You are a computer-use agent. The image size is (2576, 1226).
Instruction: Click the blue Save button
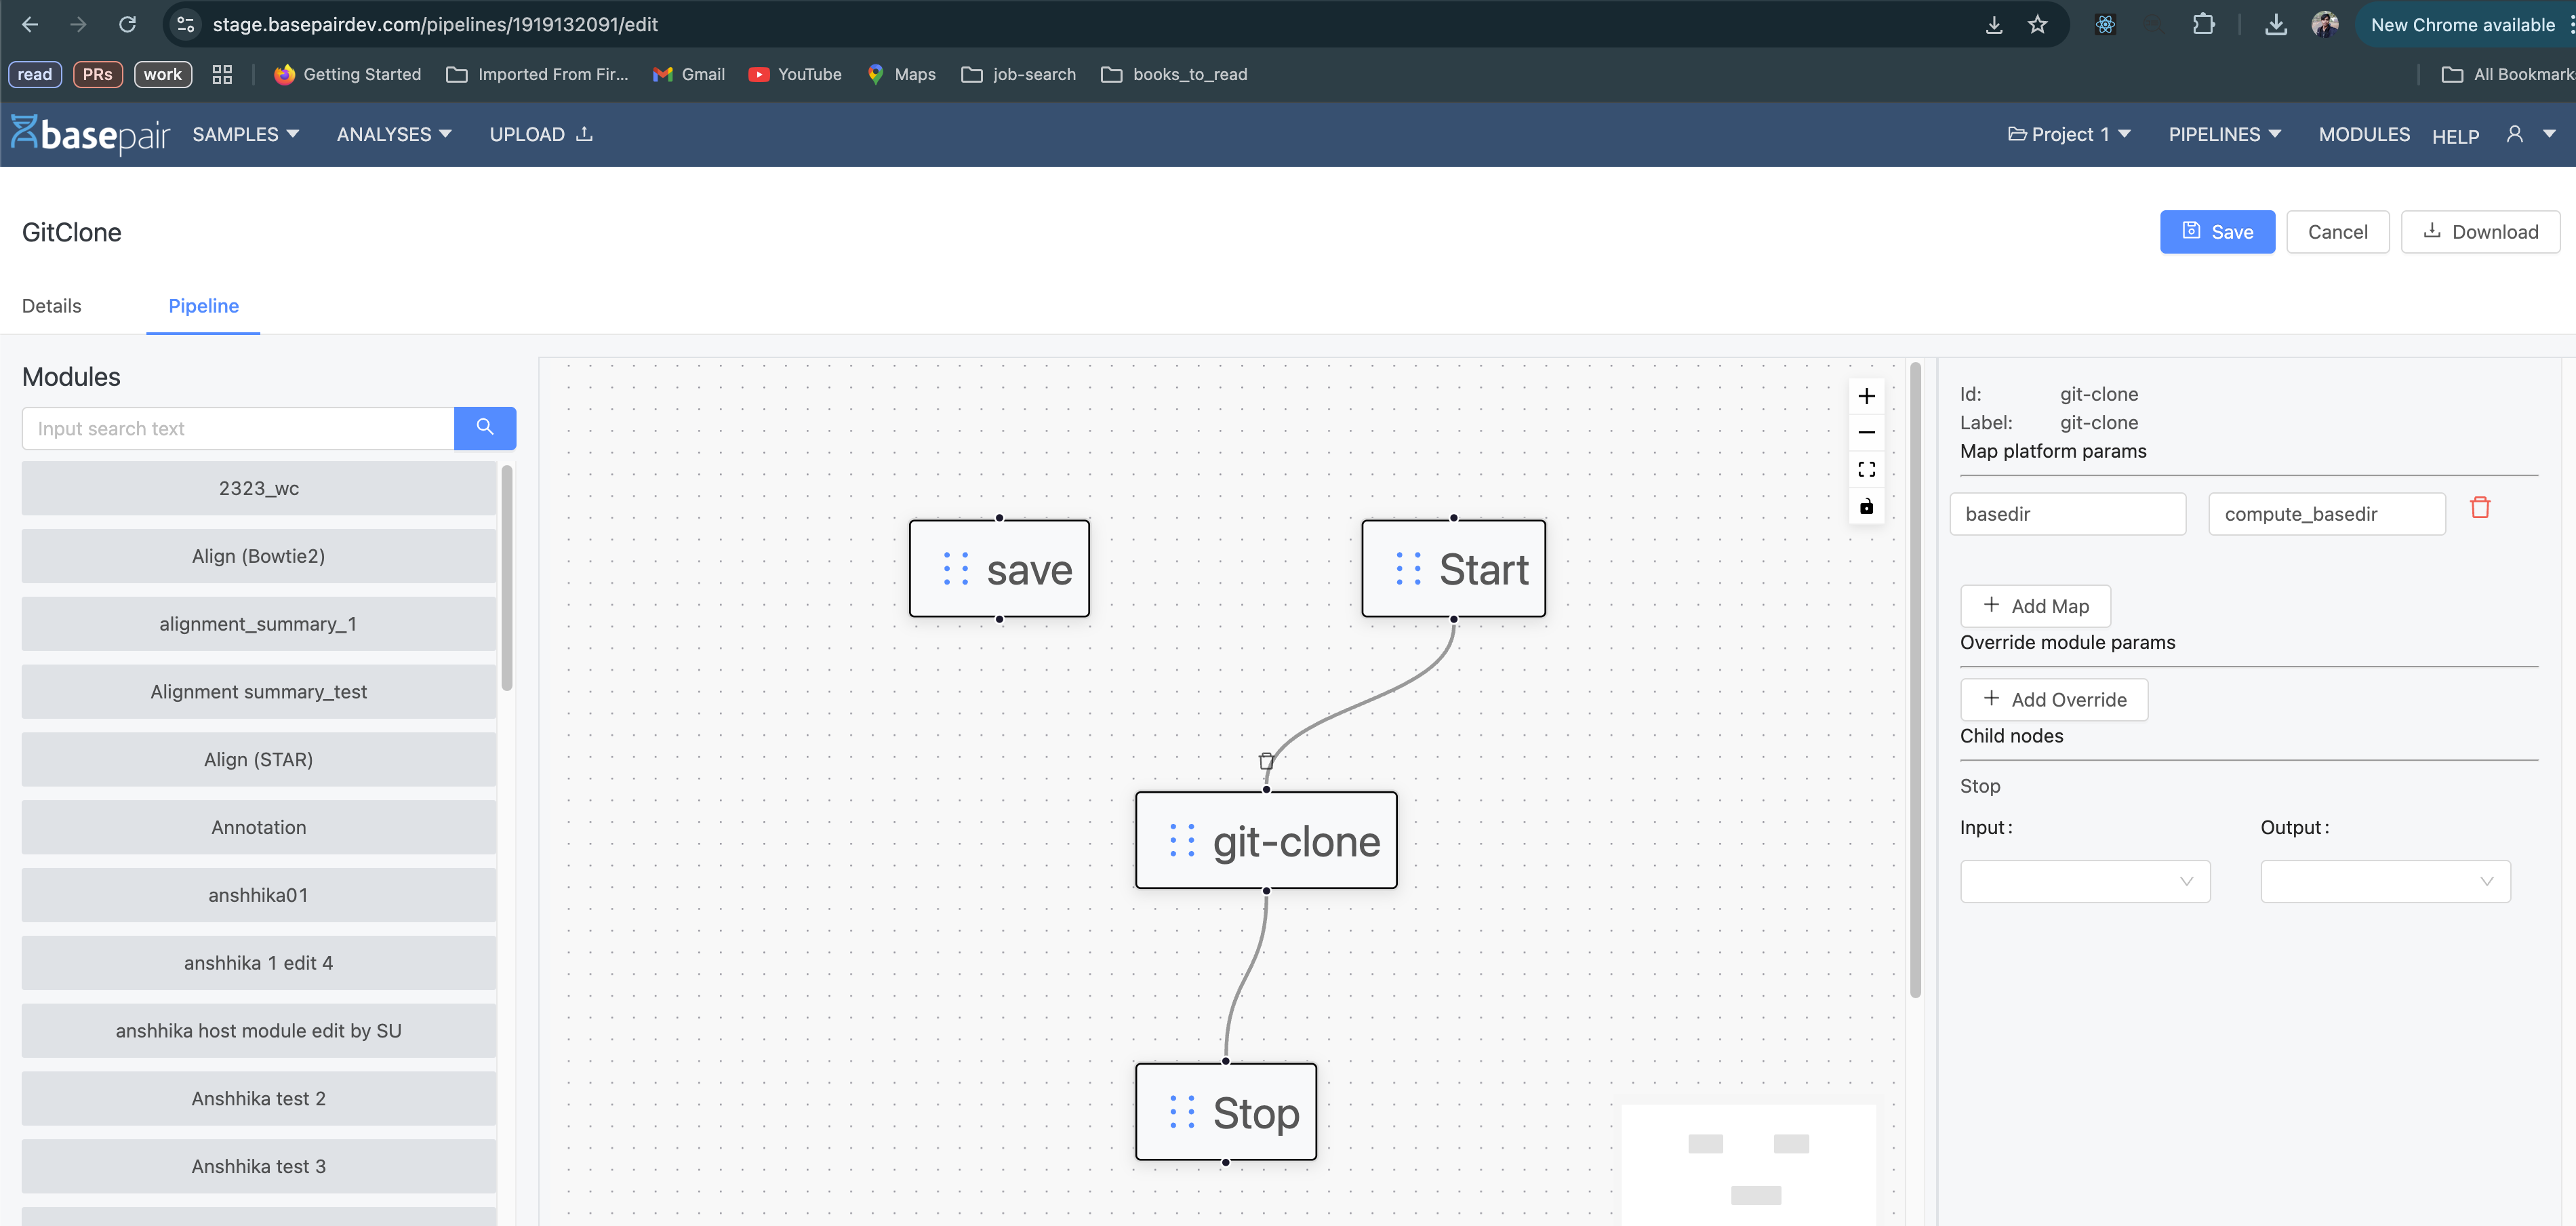tap(2216, 232)
